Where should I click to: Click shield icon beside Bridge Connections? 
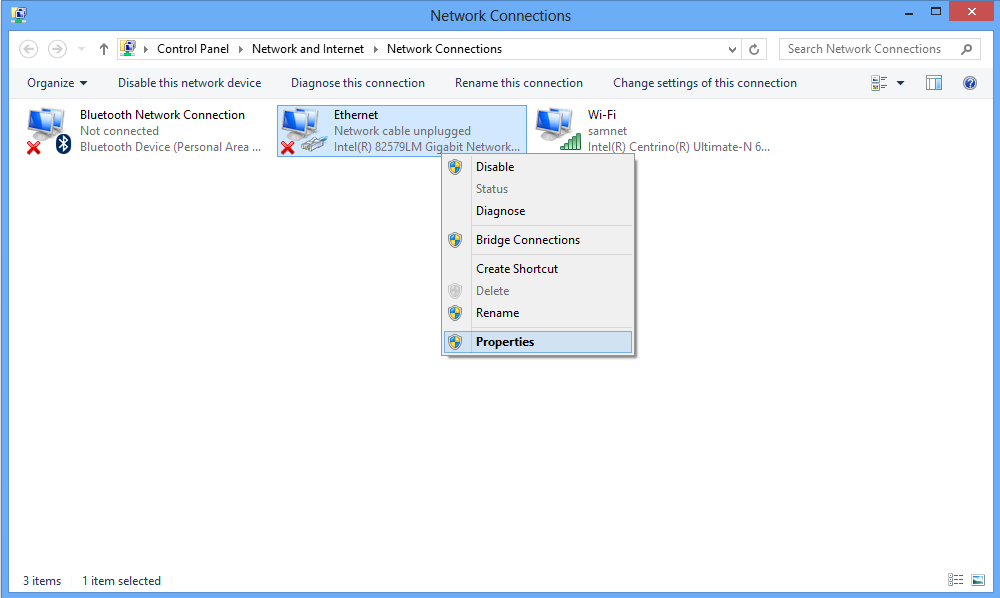coord(455,240)
